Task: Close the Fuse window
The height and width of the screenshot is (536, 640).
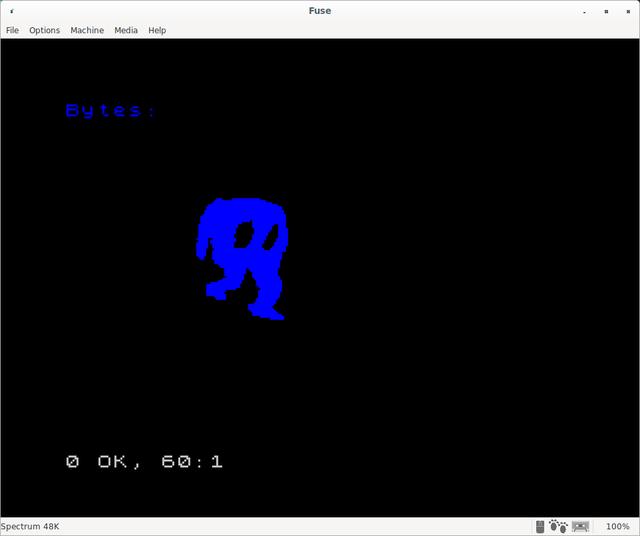Action: click(628, 11)
